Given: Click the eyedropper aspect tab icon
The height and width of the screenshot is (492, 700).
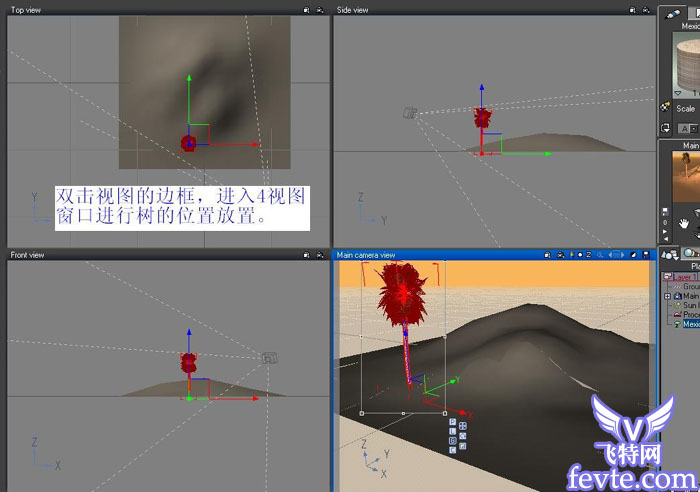Looking at the screenshot, I should [x=672, y=14].
